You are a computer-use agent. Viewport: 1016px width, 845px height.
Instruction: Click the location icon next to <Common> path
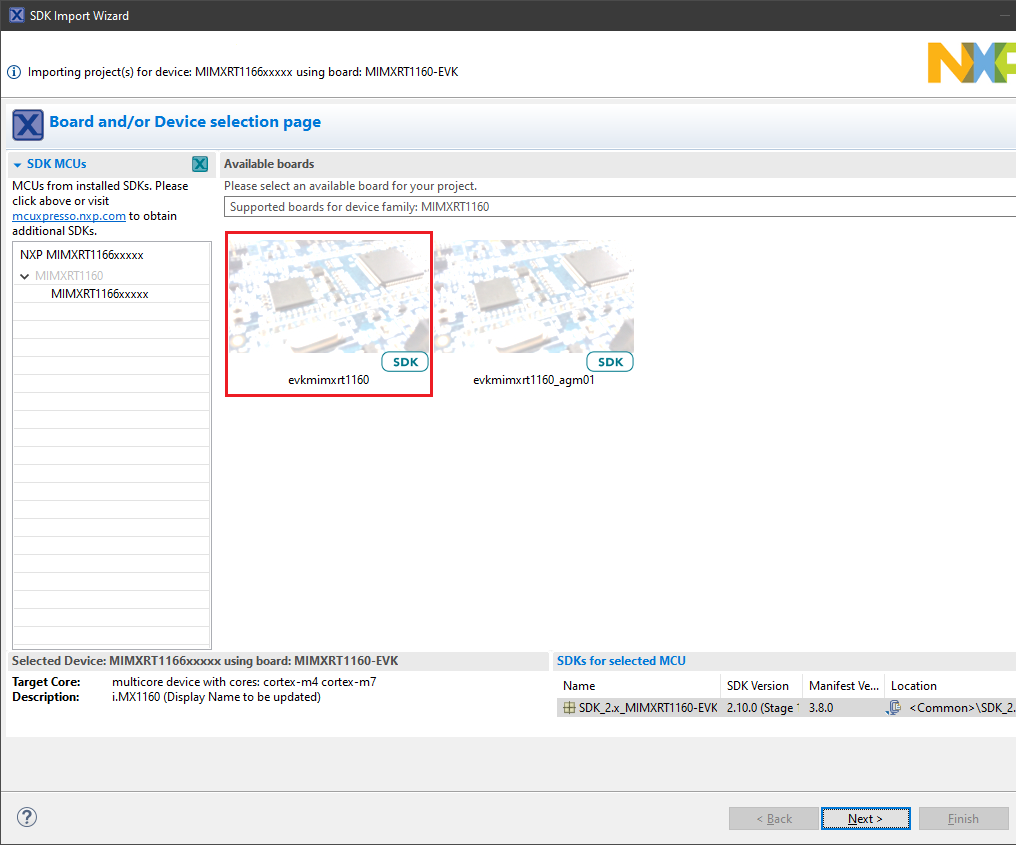click(x=895, y=708)
